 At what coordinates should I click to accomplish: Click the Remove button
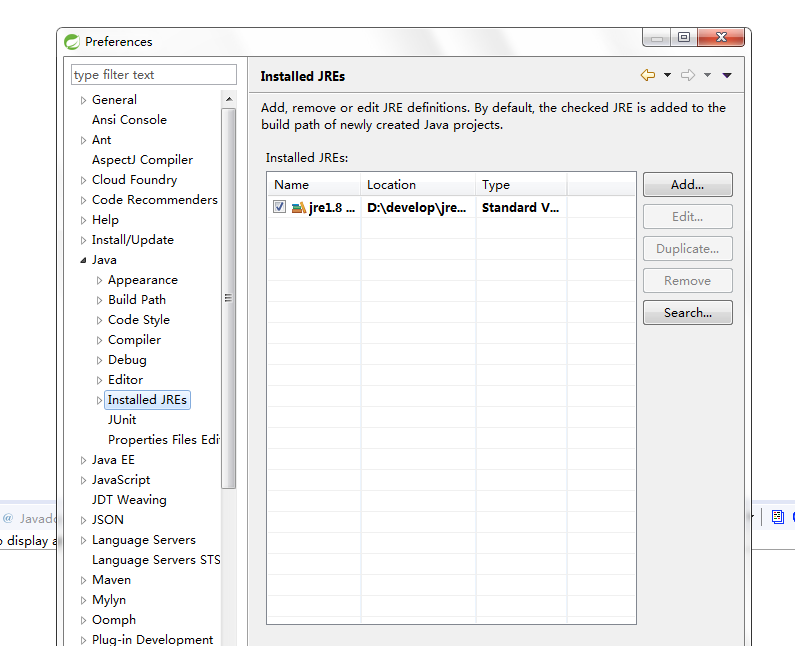(688, 280)
